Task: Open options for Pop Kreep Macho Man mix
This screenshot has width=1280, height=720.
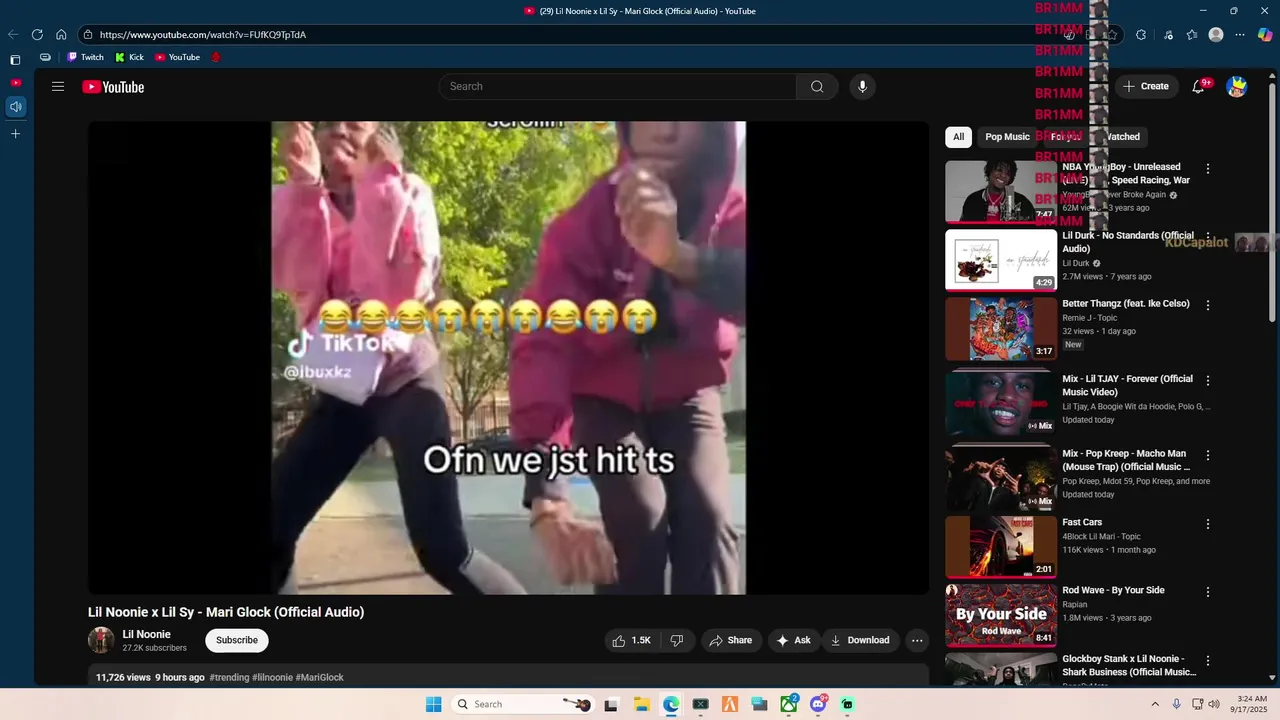Action: point(1208,455)
